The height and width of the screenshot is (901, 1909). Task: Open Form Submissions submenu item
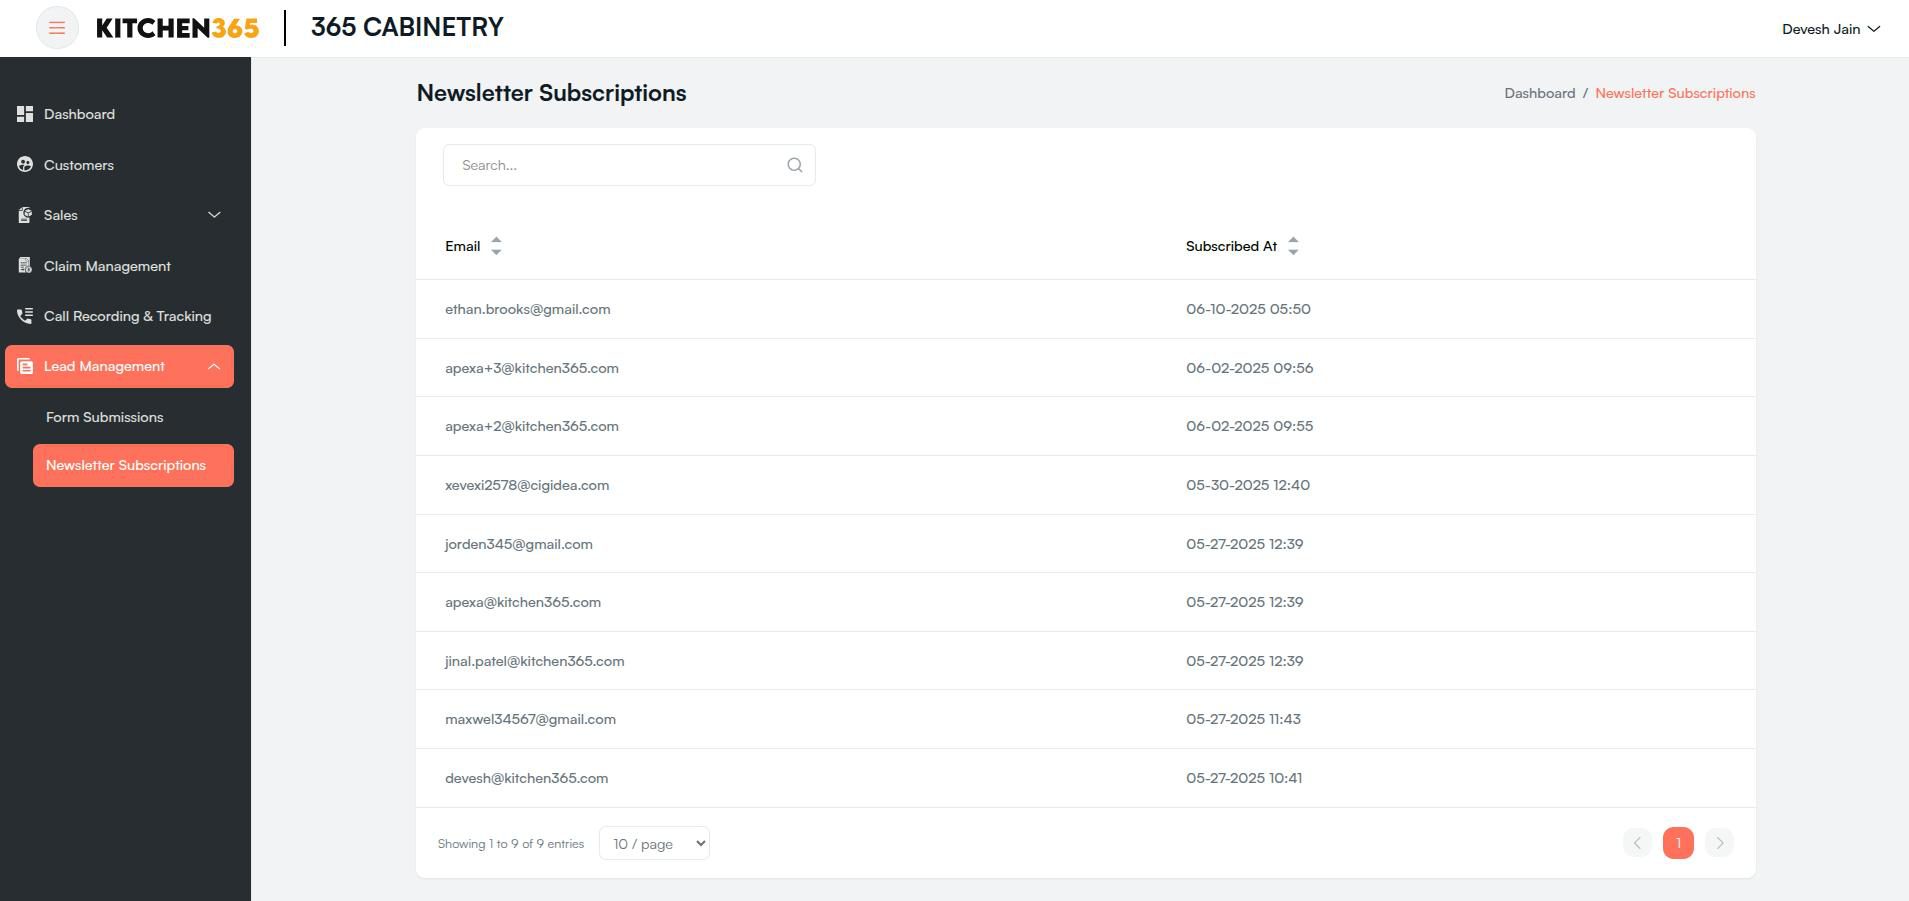(x=104, y=417)
